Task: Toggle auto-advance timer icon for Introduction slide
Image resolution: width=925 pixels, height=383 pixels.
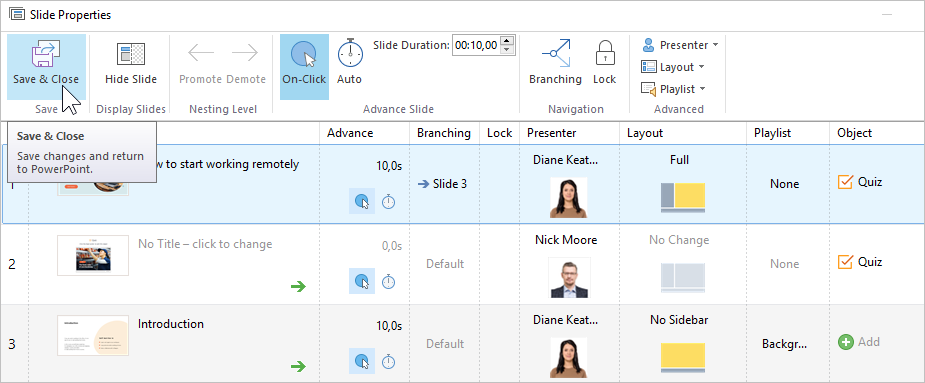Action: point(388,361)
